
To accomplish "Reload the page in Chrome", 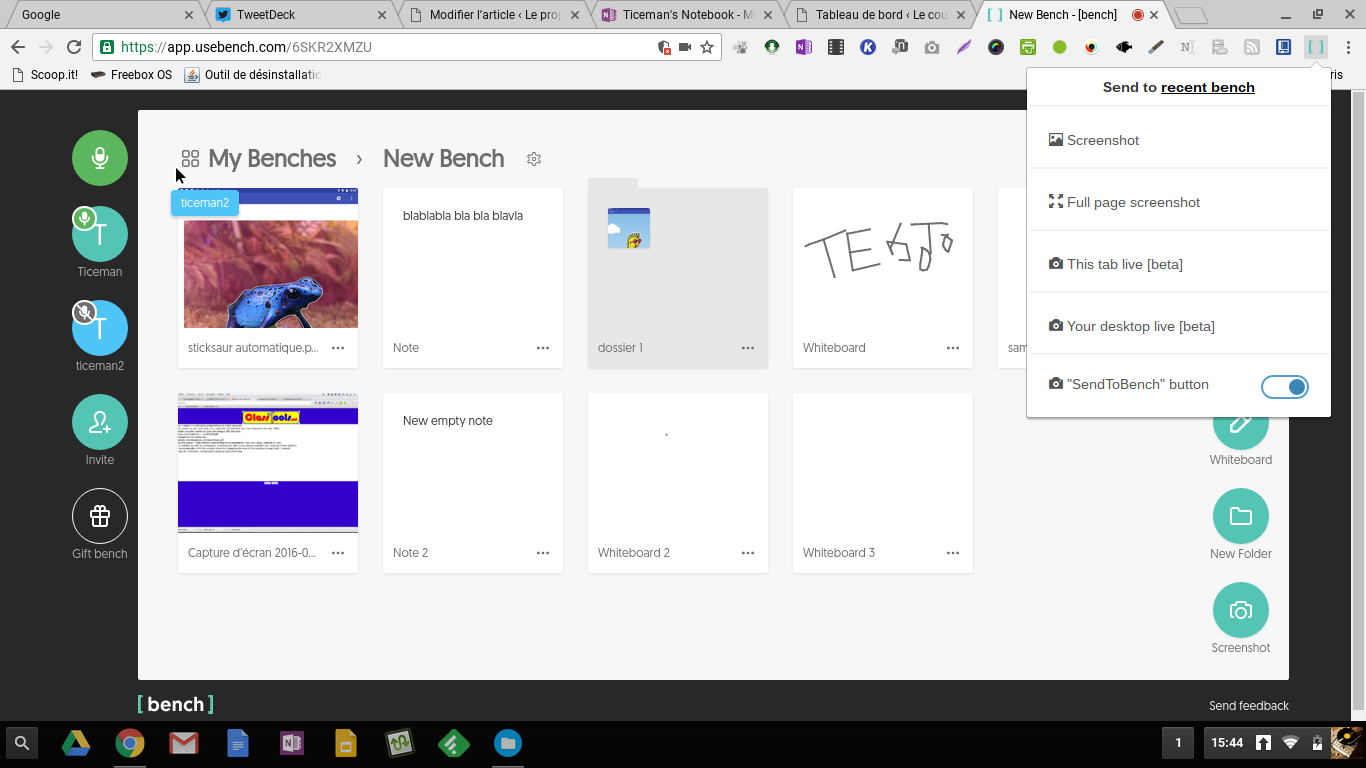I will pyautogui.click(x=74, y=47).
